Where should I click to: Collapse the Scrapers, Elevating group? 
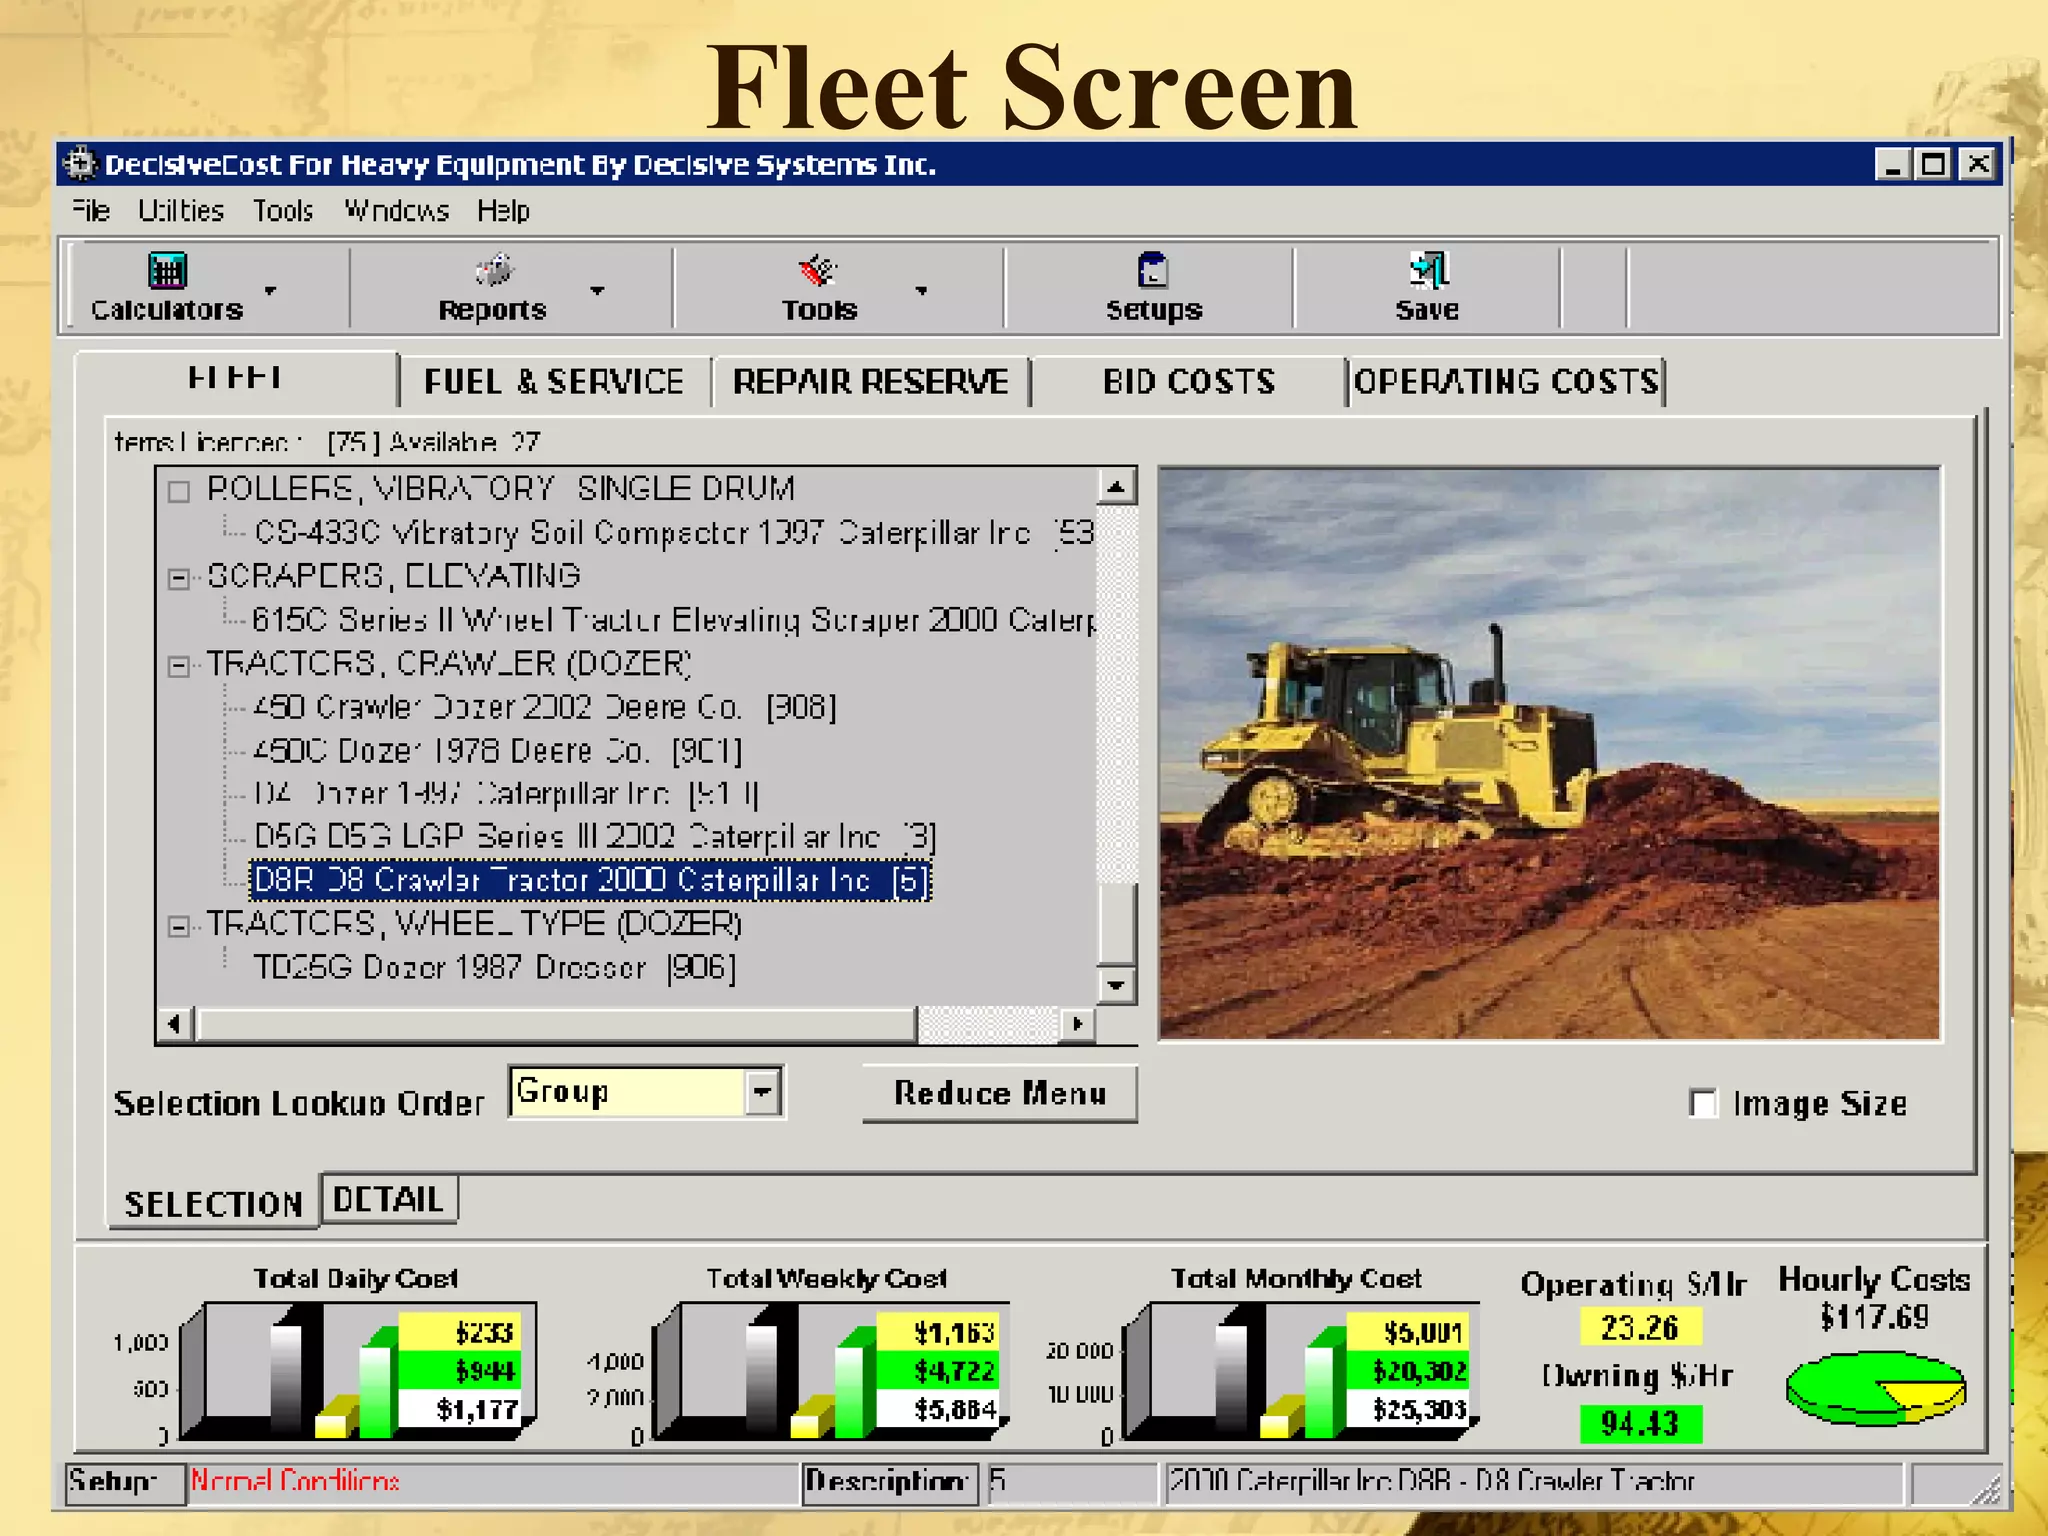(179, 578)
